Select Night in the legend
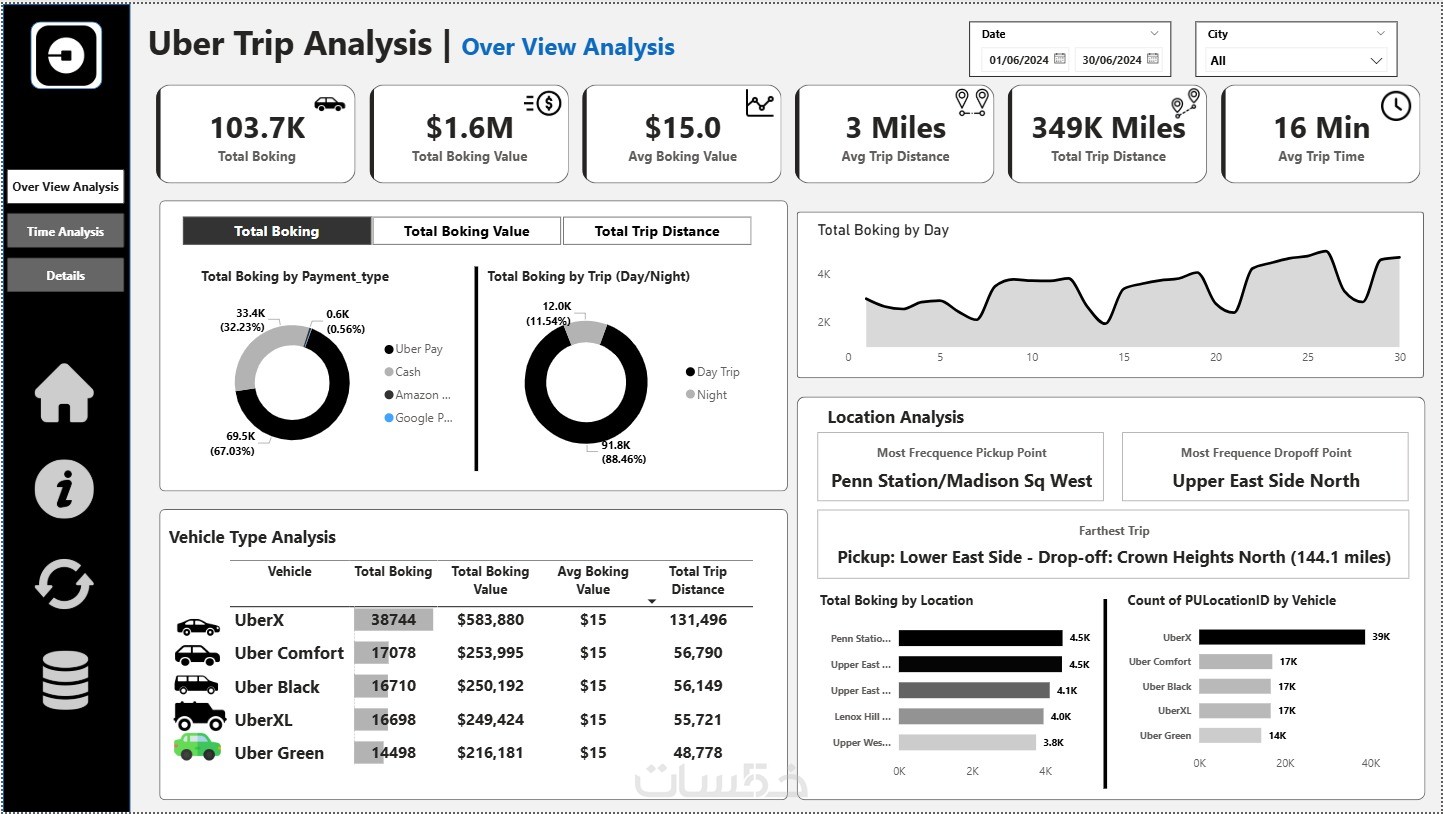The height and width of the screenshot is (814, 1443). (706, 395)
